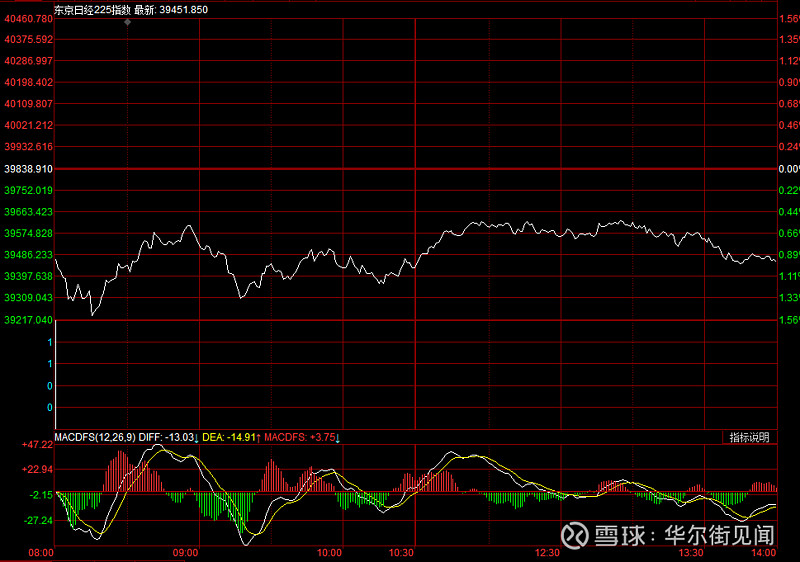Click the 09:00 time axis label
Viewport: 800px width, 562px height.
[185, 552]
